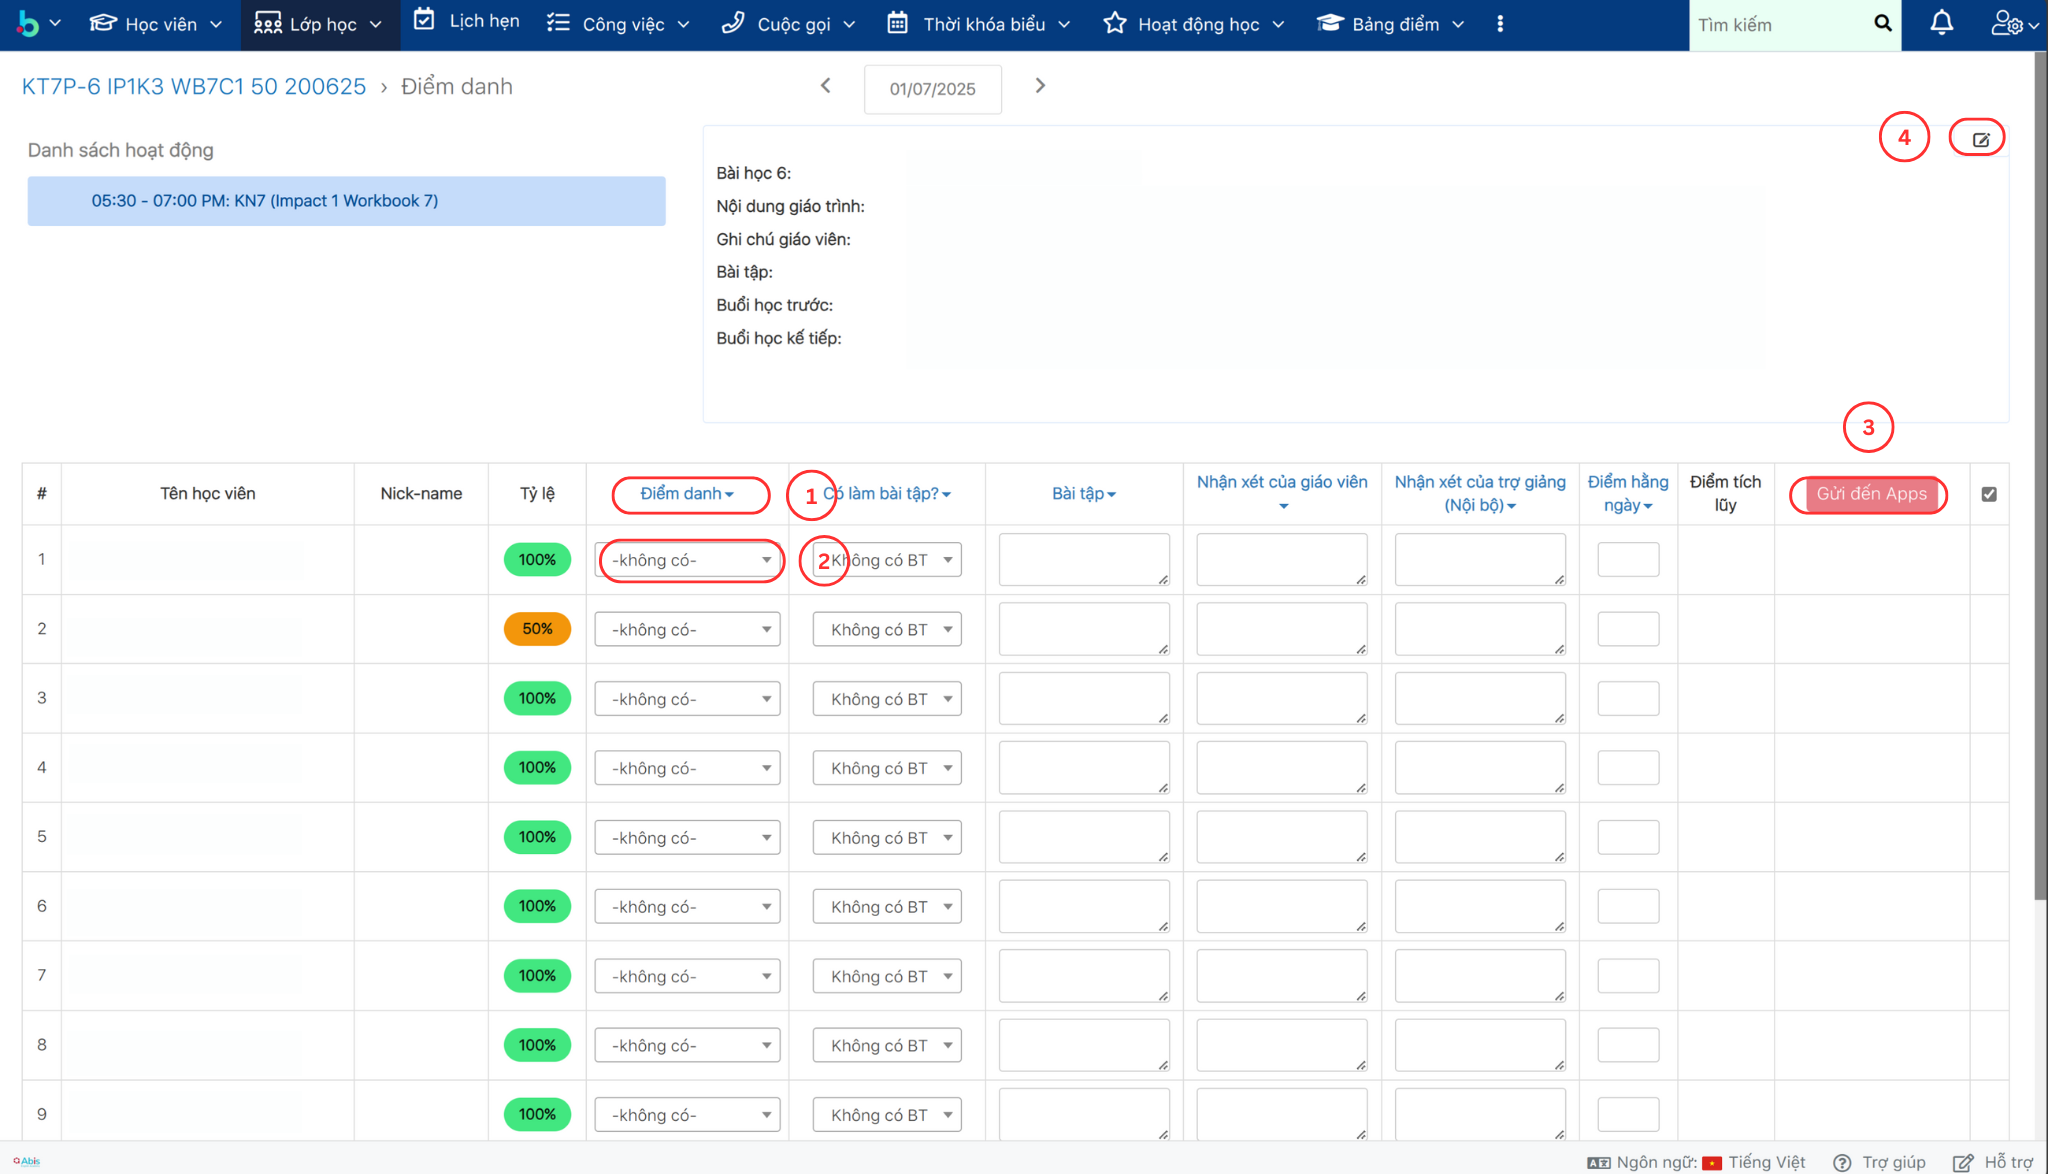This screenshot has width=2048, height=1174.
Task: Open class link KT7P-6 IP1K3 WB7C1
Action: click(x=194, y=87)
